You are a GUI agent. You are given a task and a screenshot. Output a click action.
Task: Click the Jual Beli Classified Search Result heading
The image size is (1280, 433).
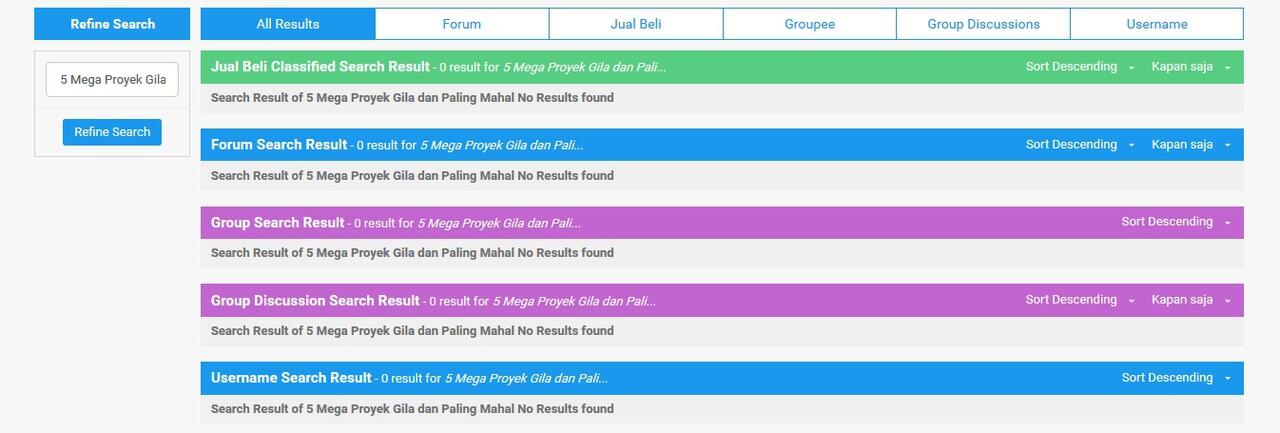click(320, 67)
